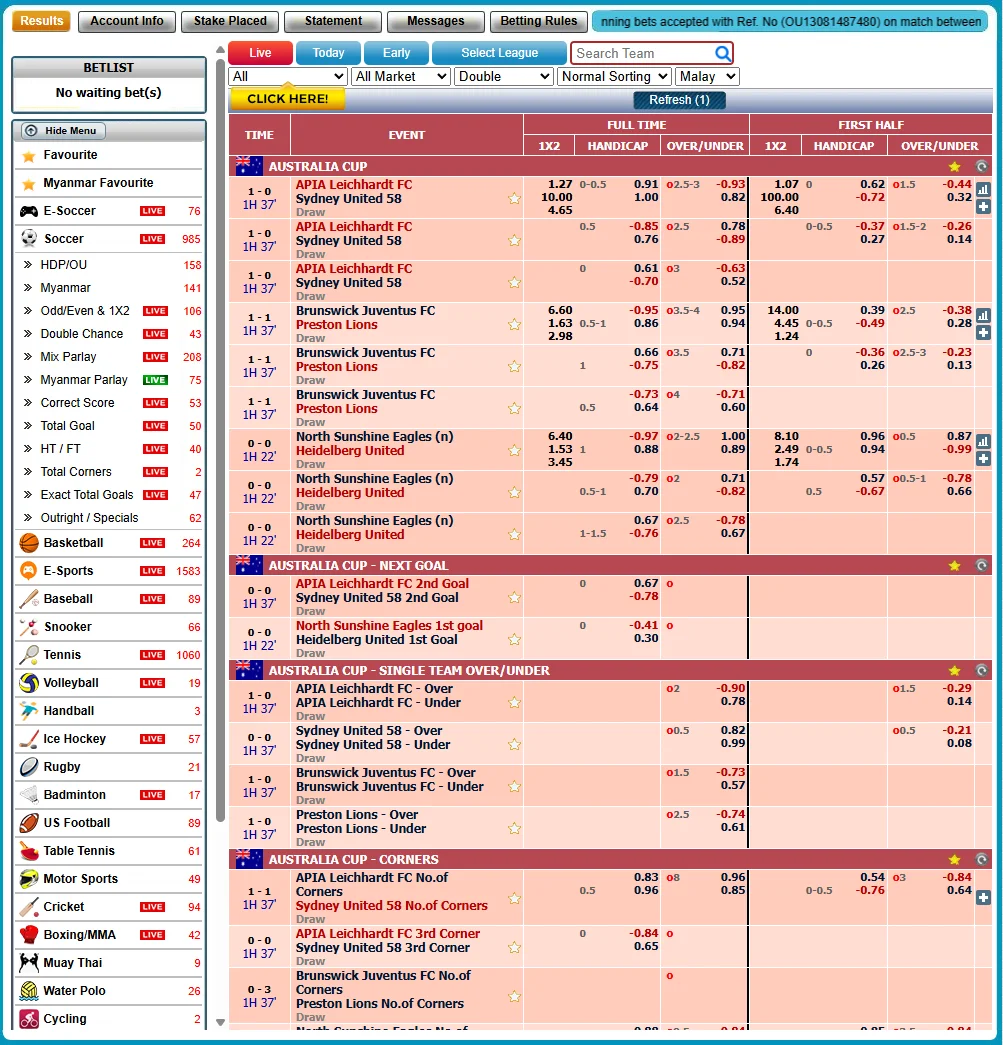Switch to the Live tab

tap(261, 53)
